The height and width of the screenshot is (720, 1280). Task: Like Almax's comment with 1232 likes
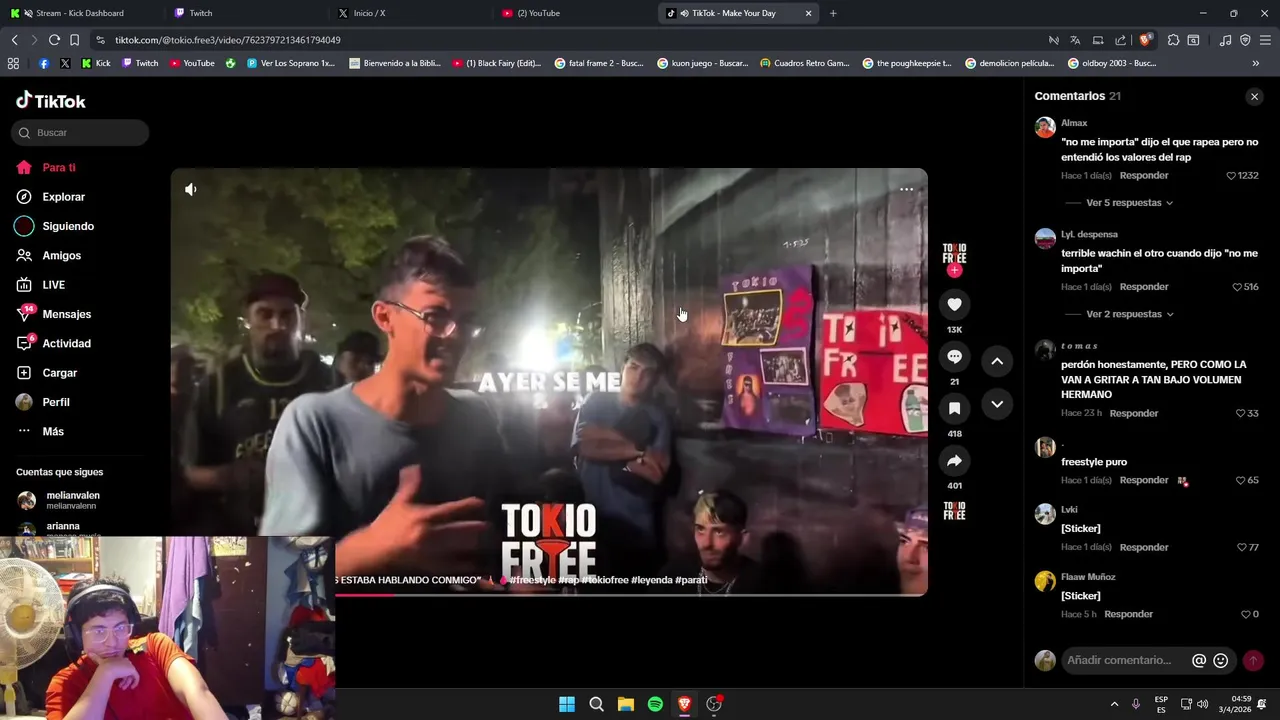coord(1231,176)
